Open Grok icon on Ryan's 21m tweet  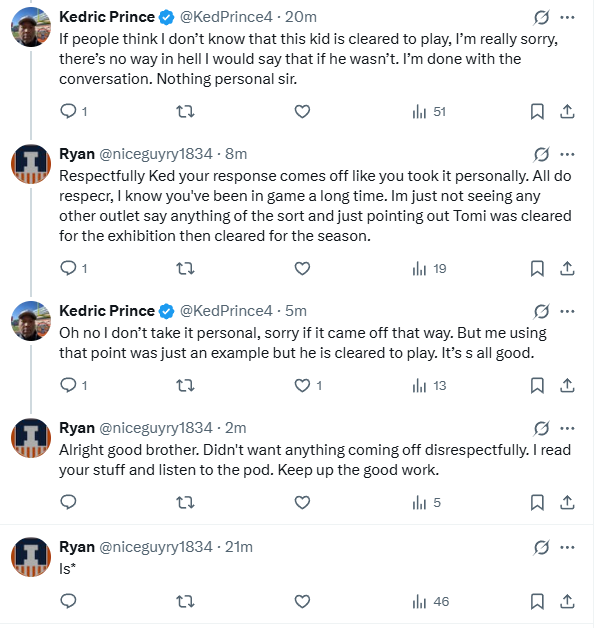pos(541,547)
